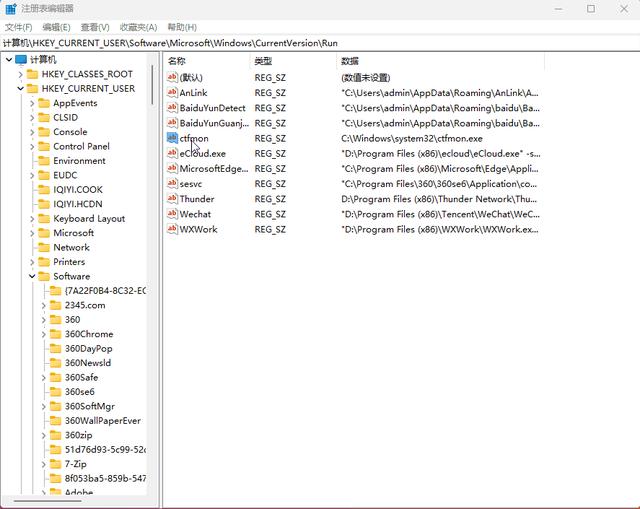The height and width of the screenshot is (509, 640).
Task: Select the Thunder value icon
Action: tap(172, 199)
